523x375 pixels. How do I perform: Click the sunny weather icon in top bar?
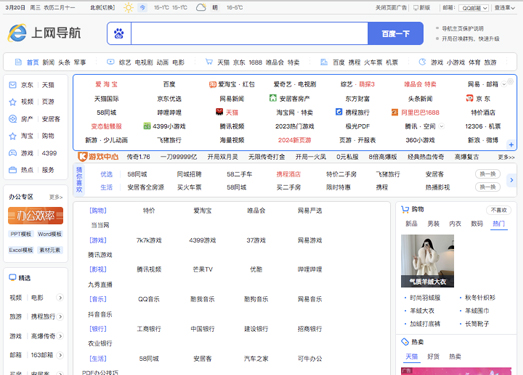tap(128, 7)
